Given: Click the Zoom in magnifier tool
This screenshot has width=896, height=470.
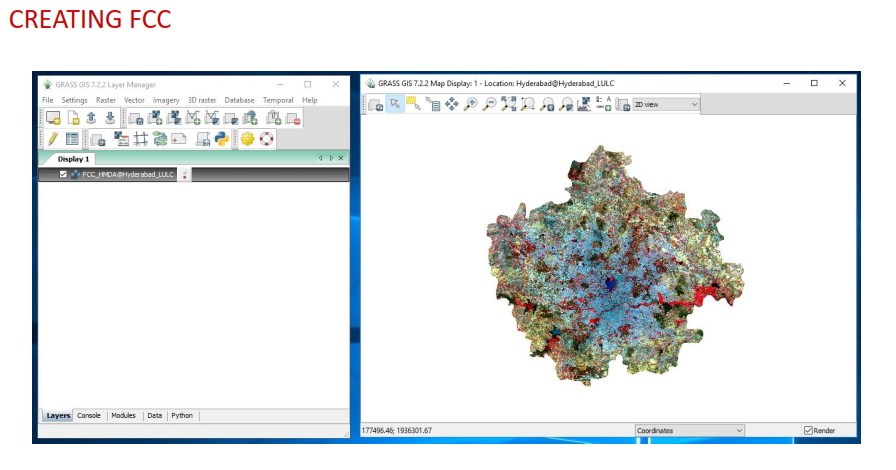Looking at the screenshot, I should 470,104.
